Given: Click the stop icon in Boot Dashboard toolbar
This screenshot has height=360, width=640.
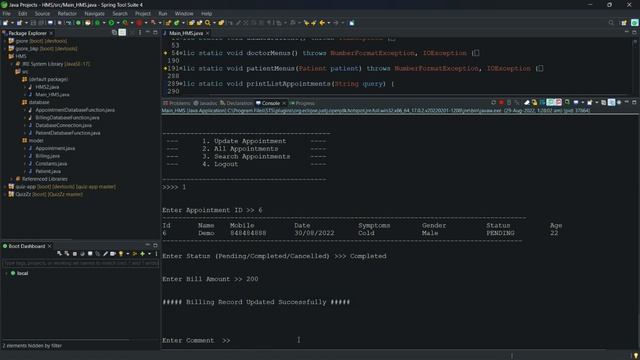Looking at the screenshot, I should pos(75,254).
